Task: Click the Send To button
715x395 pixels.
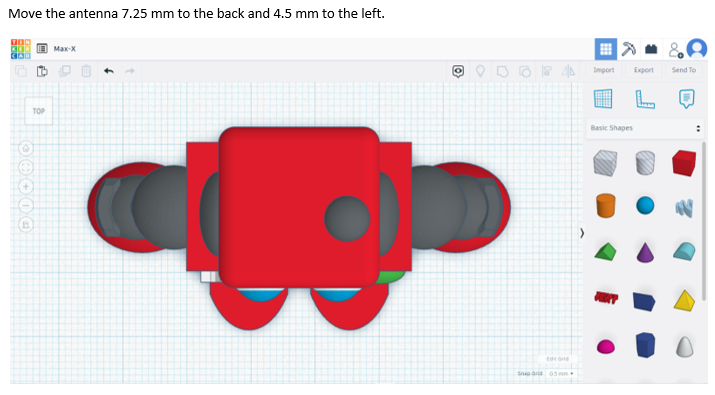Action: click(x=684, y=70)
